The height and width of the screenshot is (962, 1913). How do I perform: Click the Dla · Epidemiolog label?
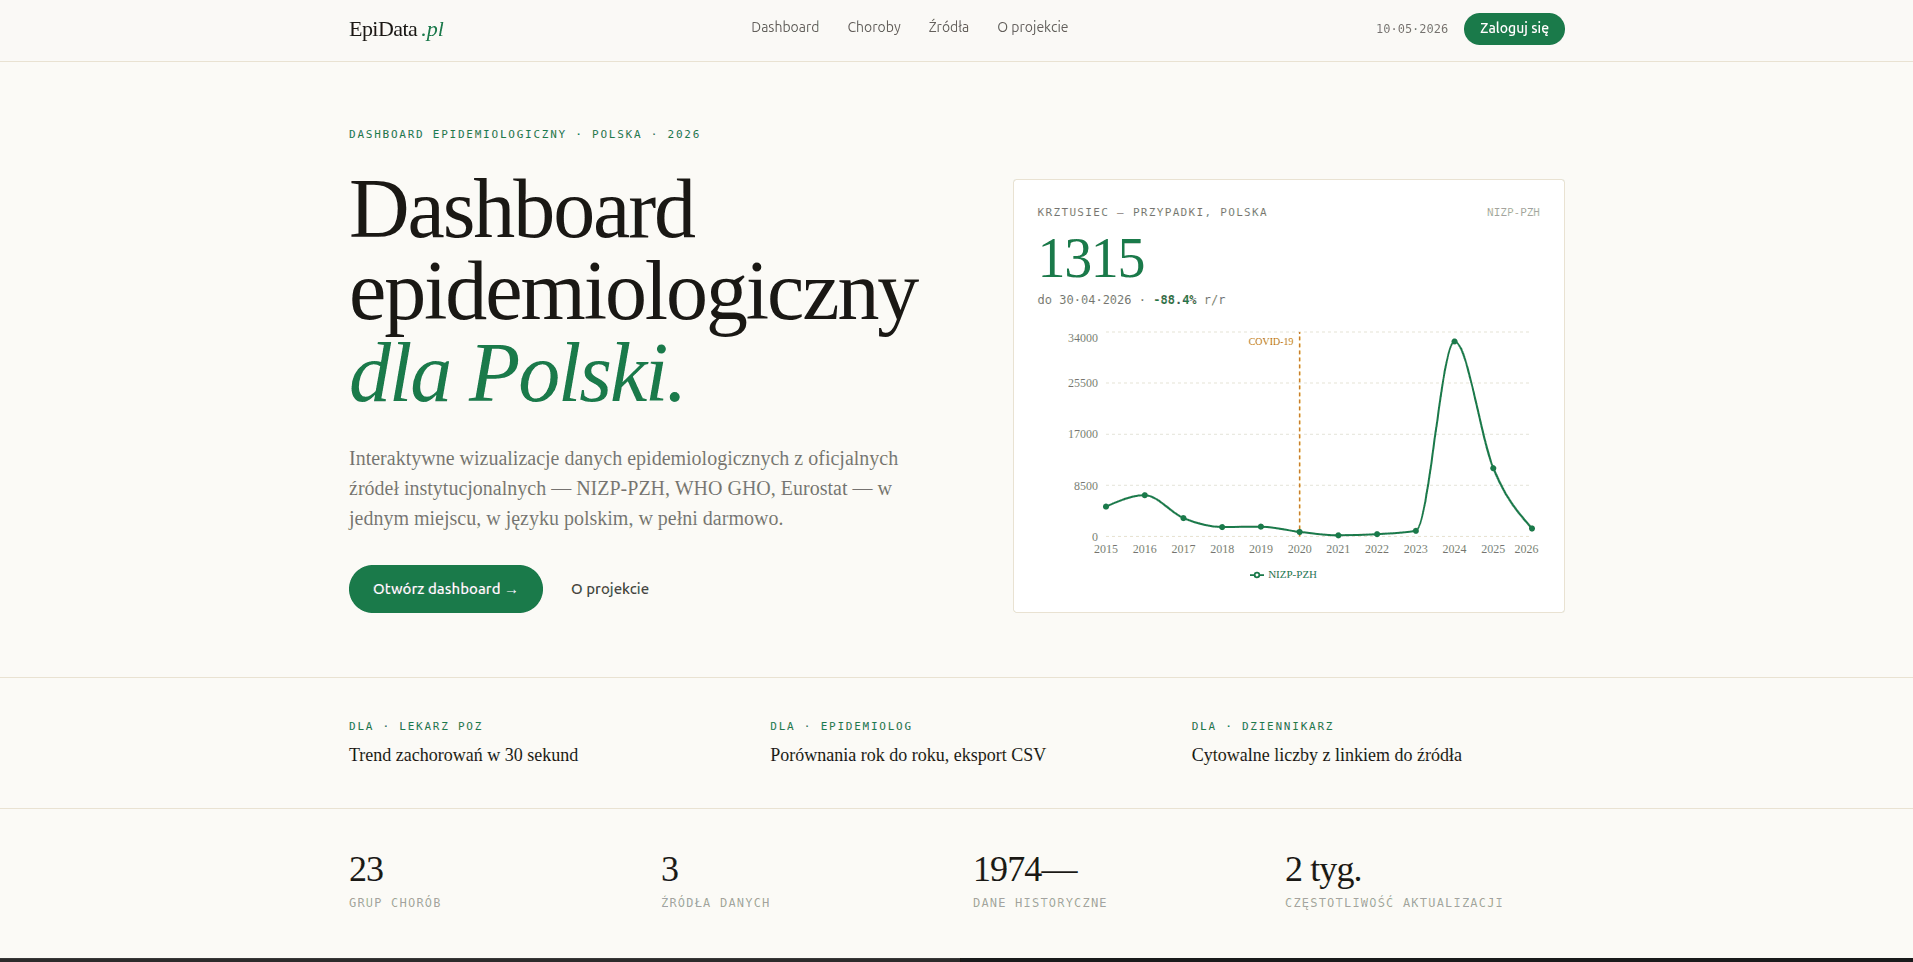coord(841,726)
